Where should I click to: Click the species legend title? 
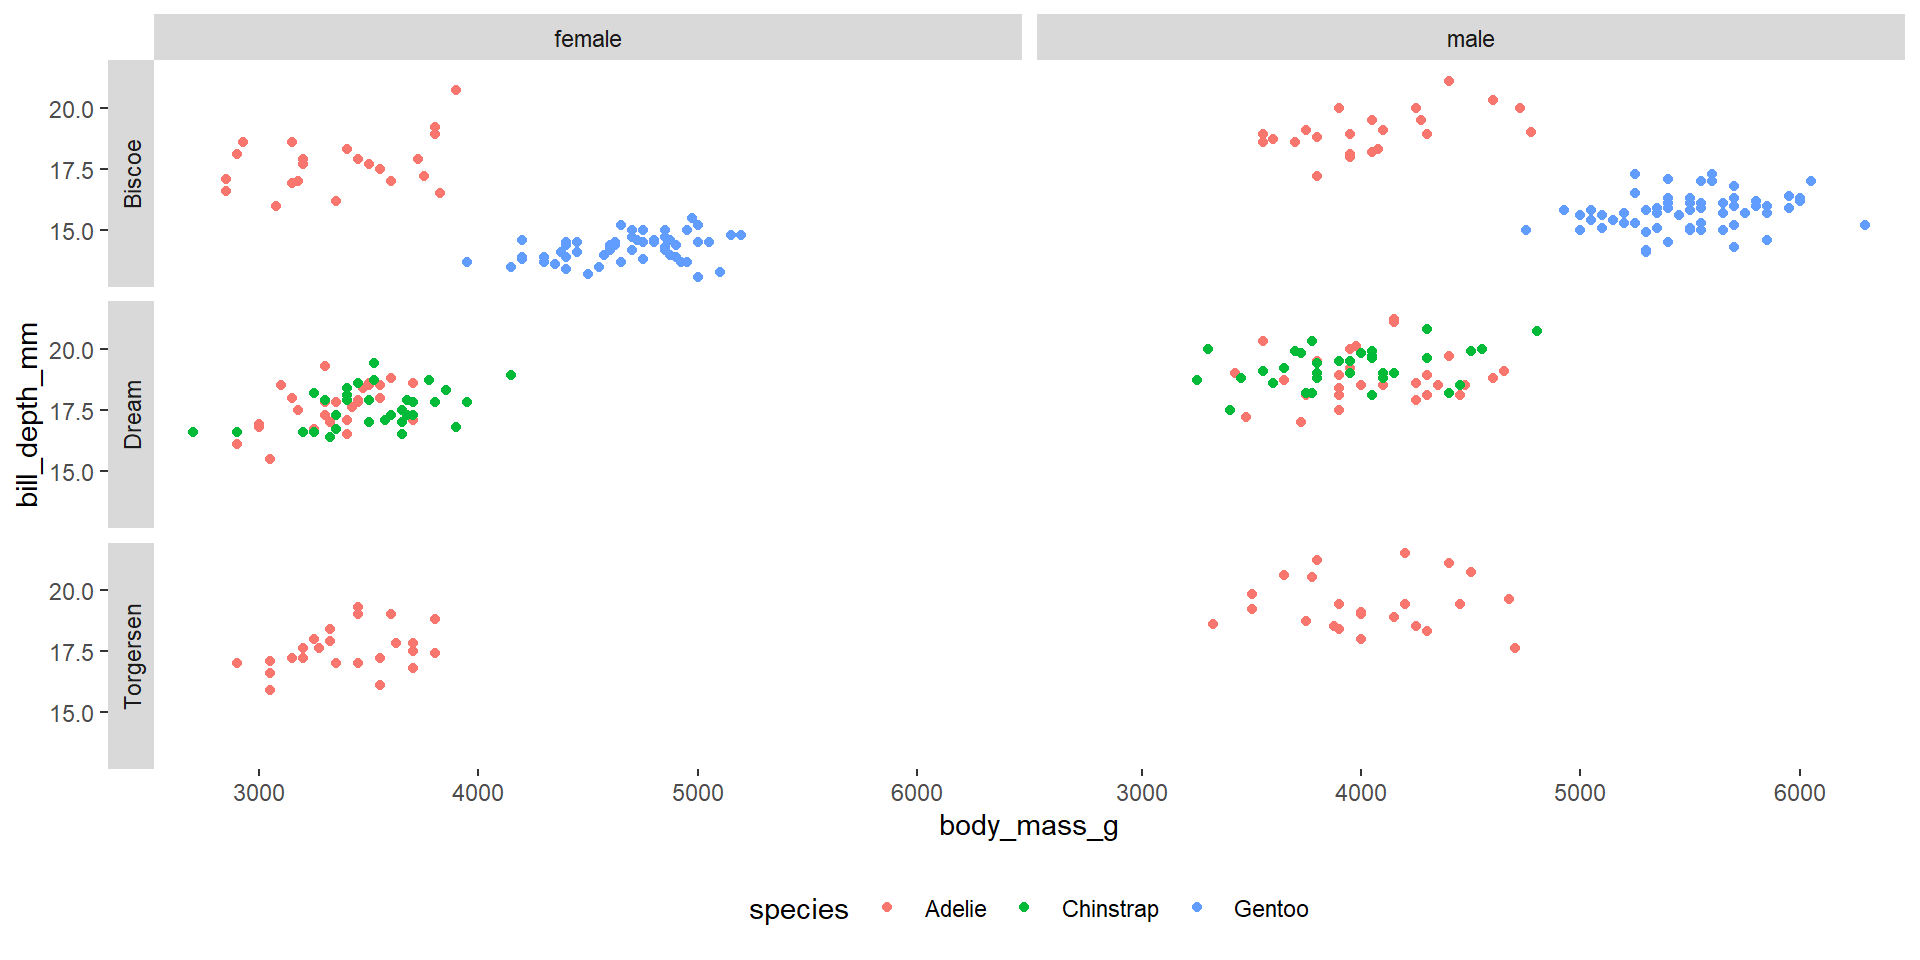798,909
